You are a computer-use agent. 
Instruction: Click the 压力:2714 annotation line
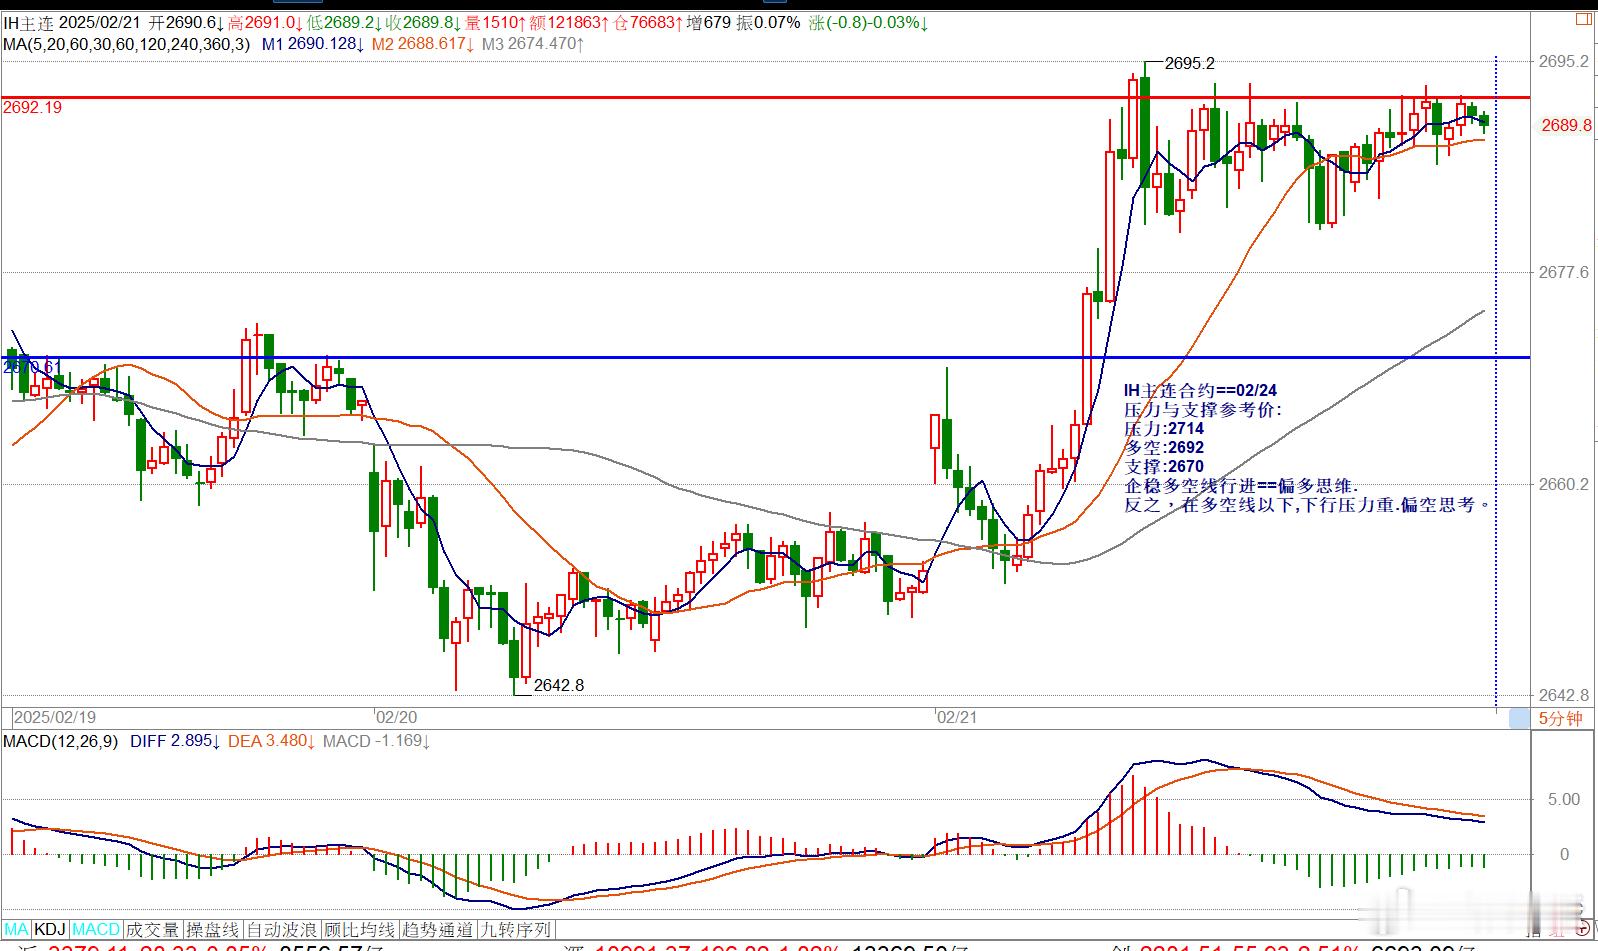pyautogui.click(x=1164, y=428)
